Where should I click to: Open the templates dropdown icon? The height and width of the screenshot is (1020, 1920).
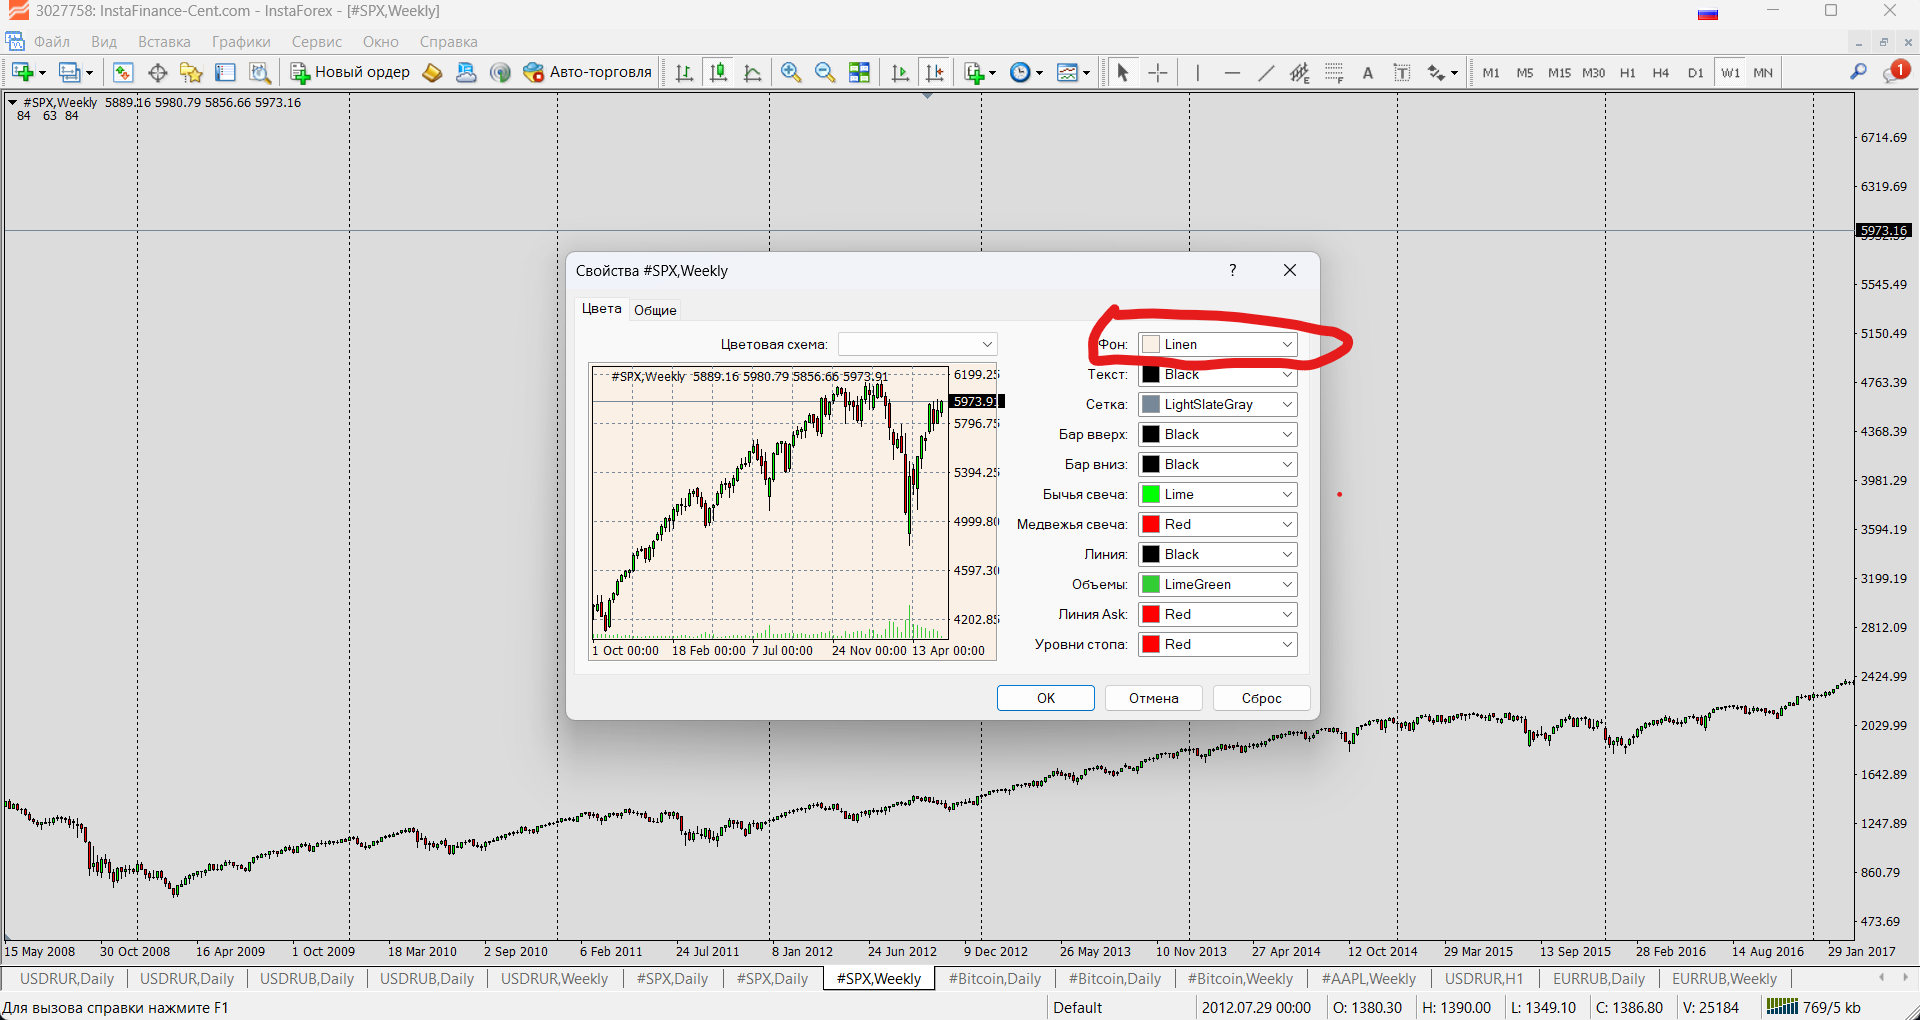(1073, 72)
